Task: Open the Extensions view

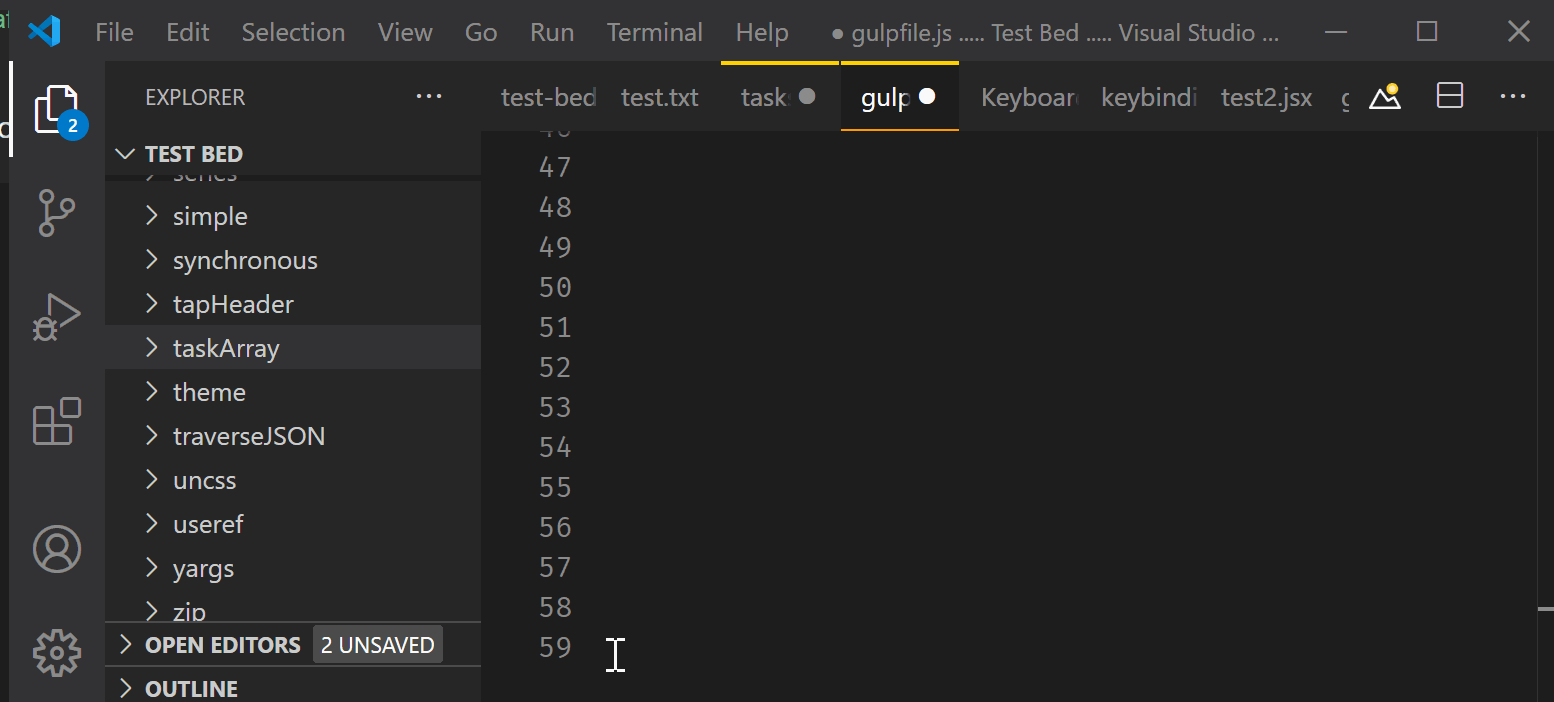Action: tap(56, 421)
